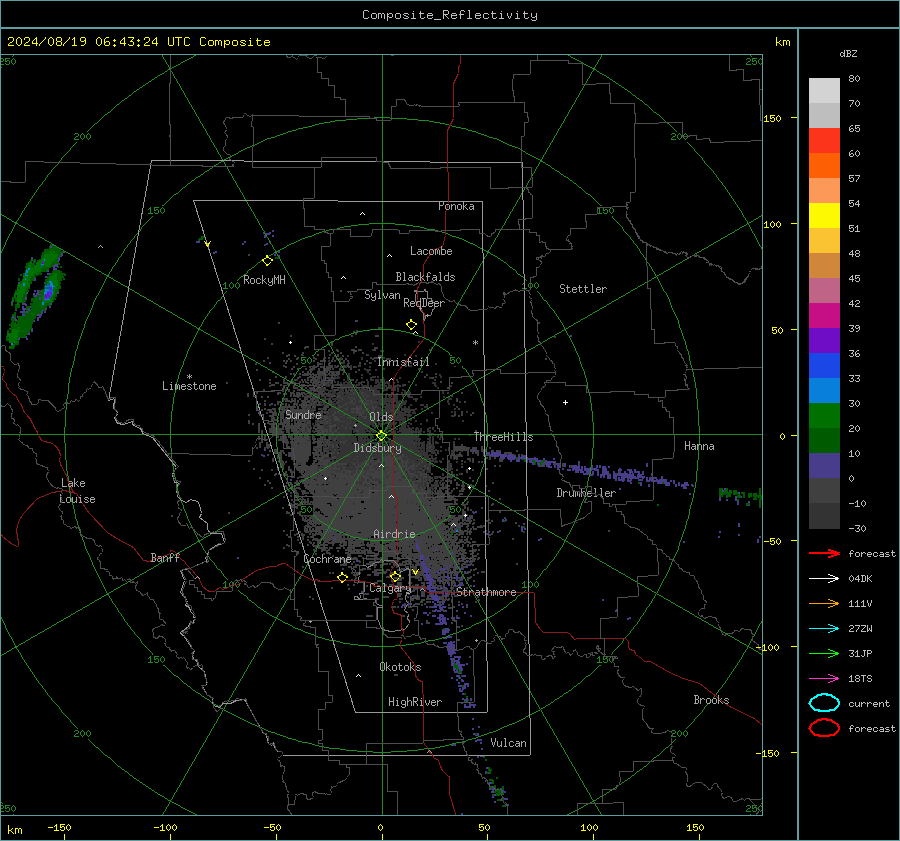Pick the indigo 0-10 dBZ swatch

coord(824,466)
